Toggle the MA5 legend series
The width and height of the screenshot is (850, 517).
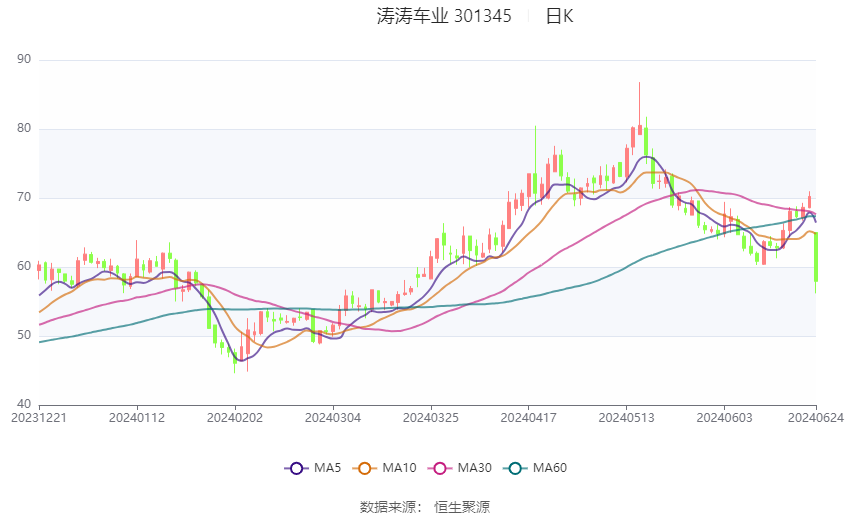pos(313,468)
